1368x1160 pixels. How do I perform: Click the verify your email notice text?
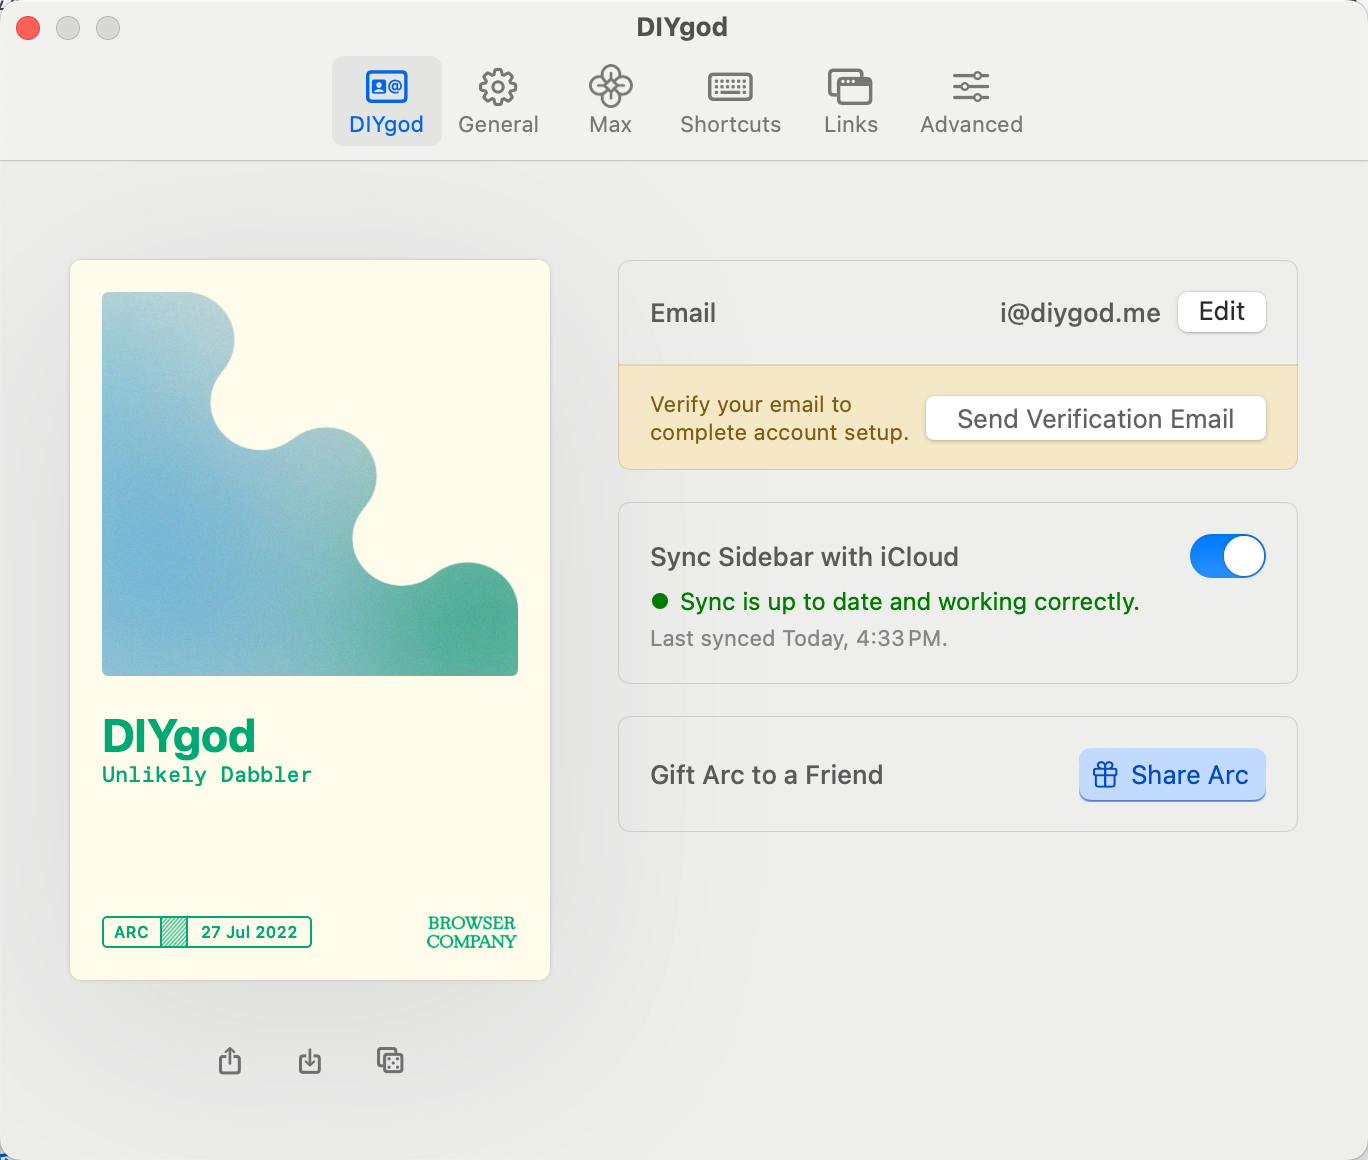(x=779, y=418)
